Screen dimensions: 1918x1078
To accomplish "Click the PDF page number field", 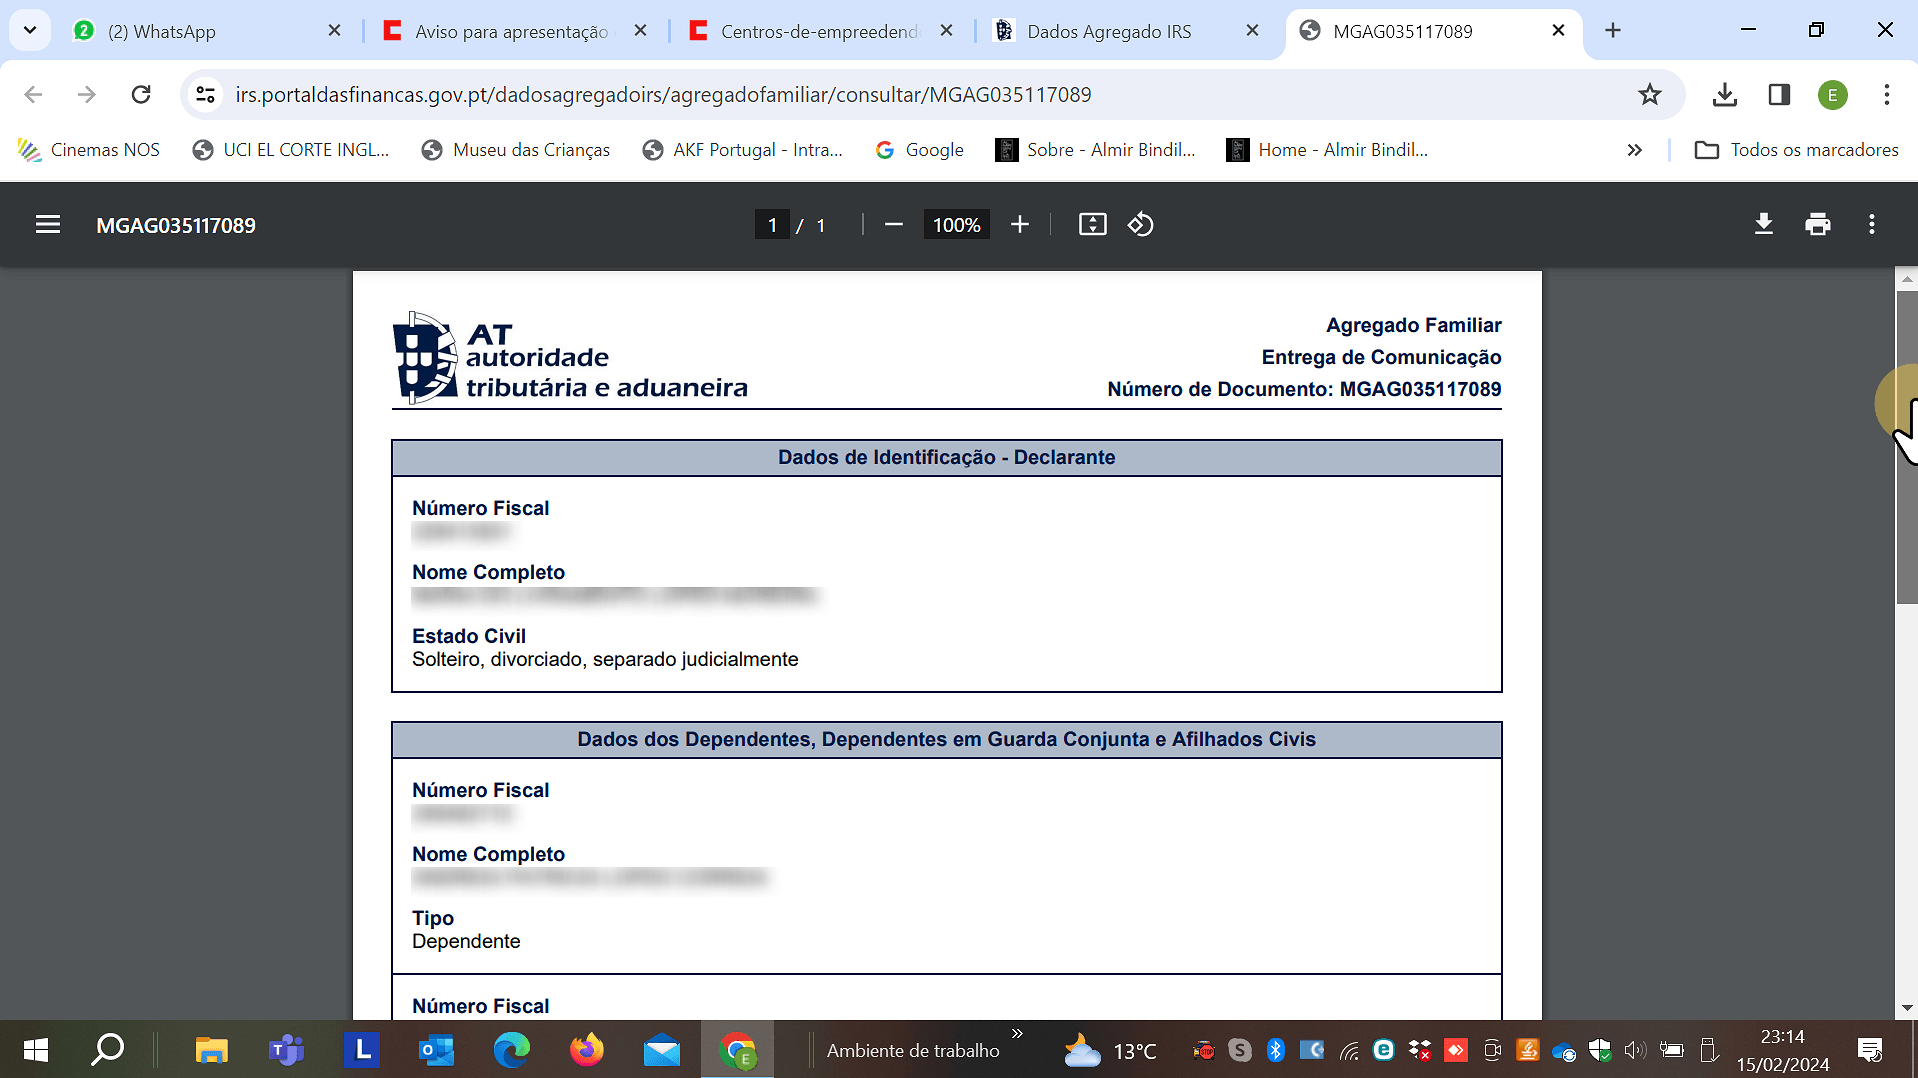I will (x=772, y=225).
